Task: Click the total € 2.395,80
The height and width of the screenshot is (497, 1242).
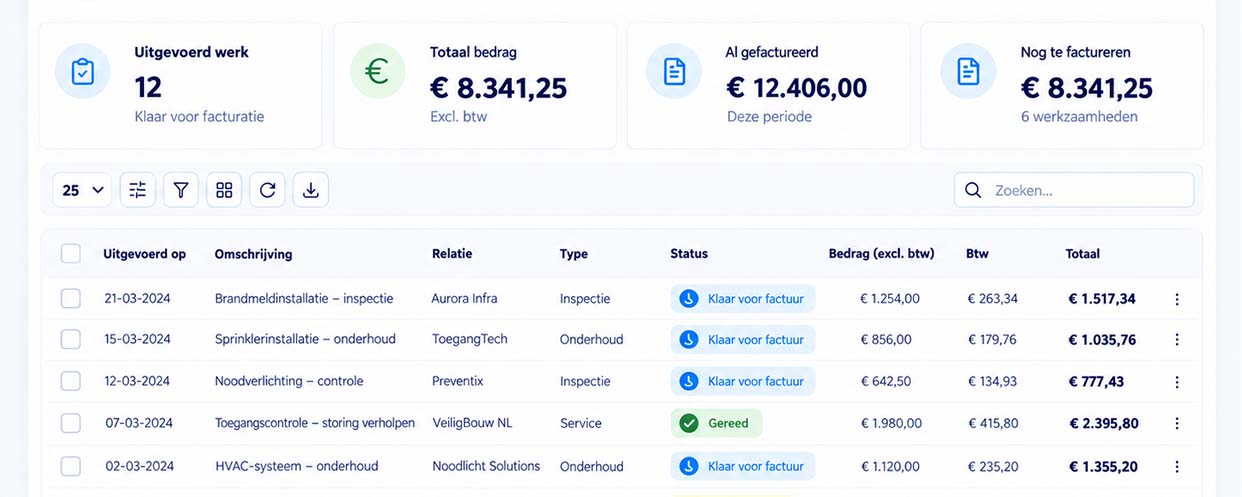Action: (1103, 424)
